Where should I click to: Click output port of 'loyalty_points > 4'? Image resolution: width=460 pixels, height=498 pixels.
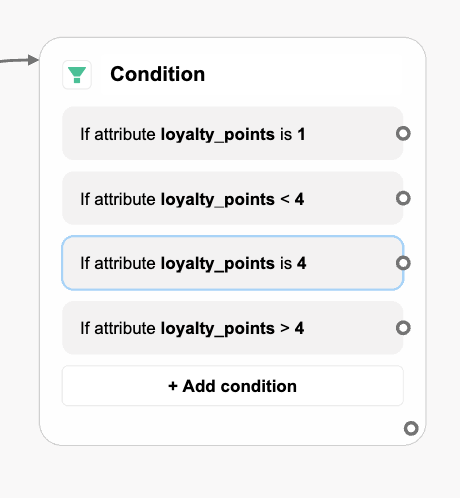(403, 328)
